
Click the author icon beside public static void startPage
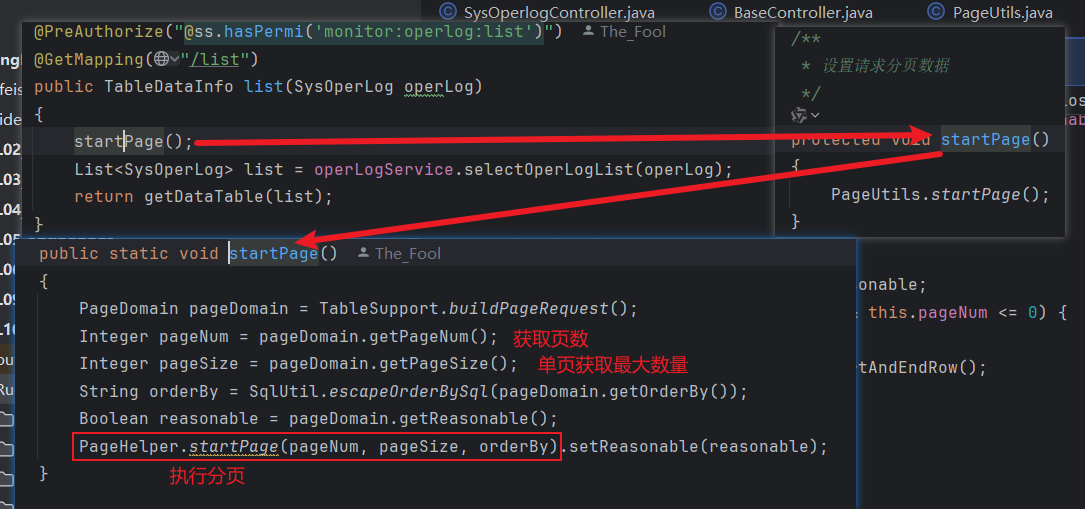[x=363, y=253]
